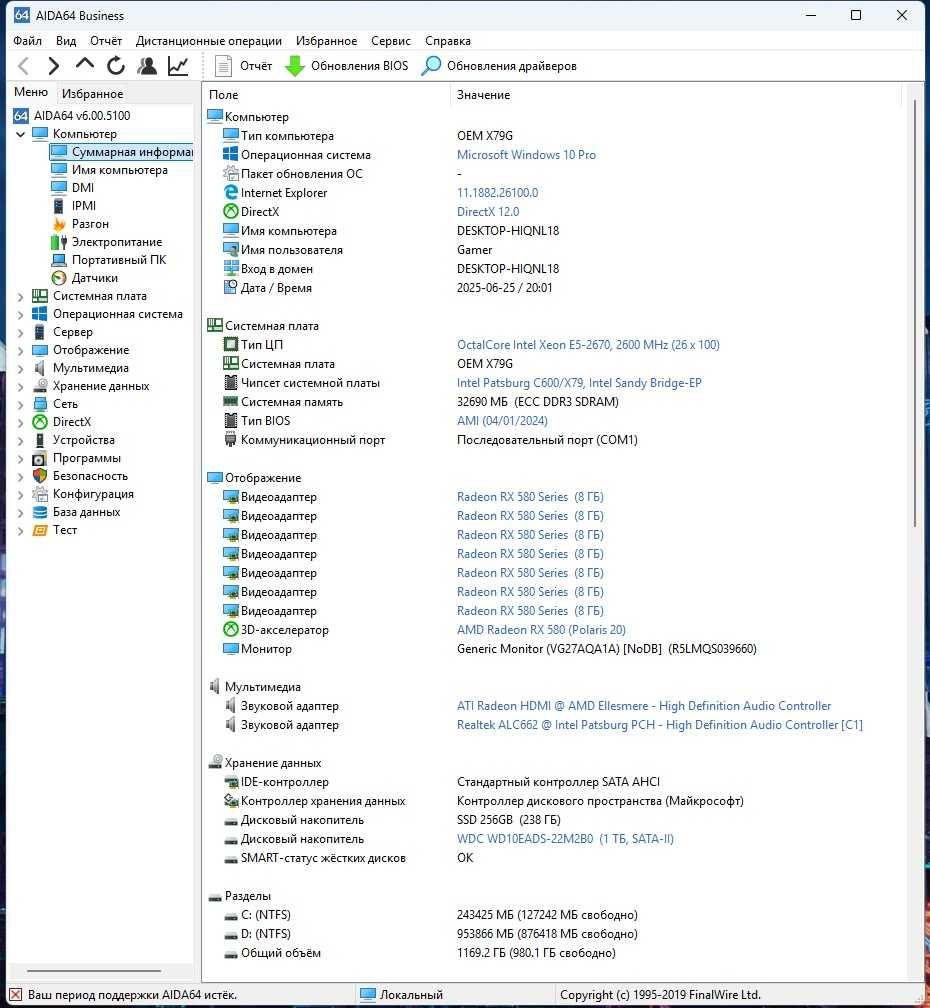Screen dimensions: 930x1008
Task: Open the Internet Explorer version 11.1882.26100.0 link
Action: [x=497, y=193]
